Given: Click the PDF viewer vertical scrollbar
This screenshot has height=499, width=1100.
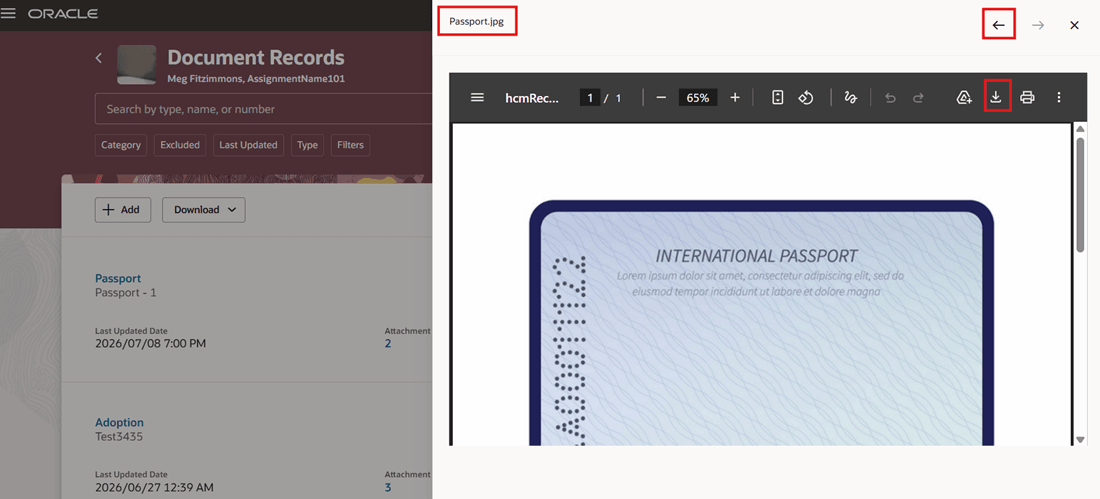Looking at the screenshot, I should [1080, 284].
